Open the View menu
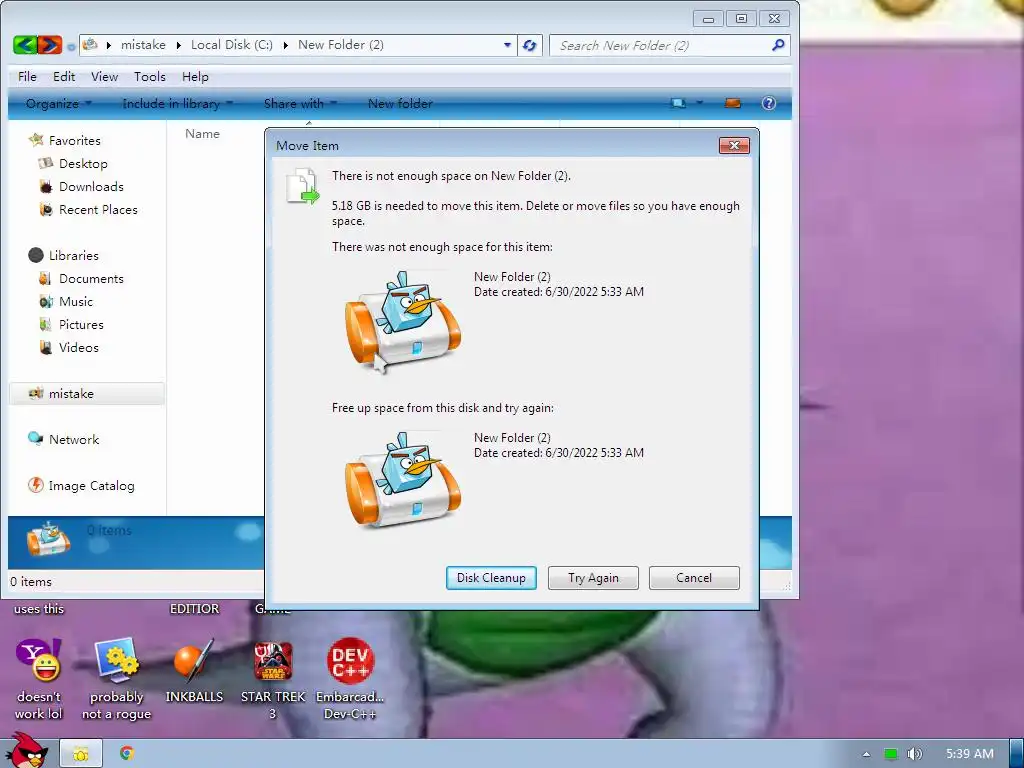The height and width of the screenshot is (768, 1024). coord(104,76)
